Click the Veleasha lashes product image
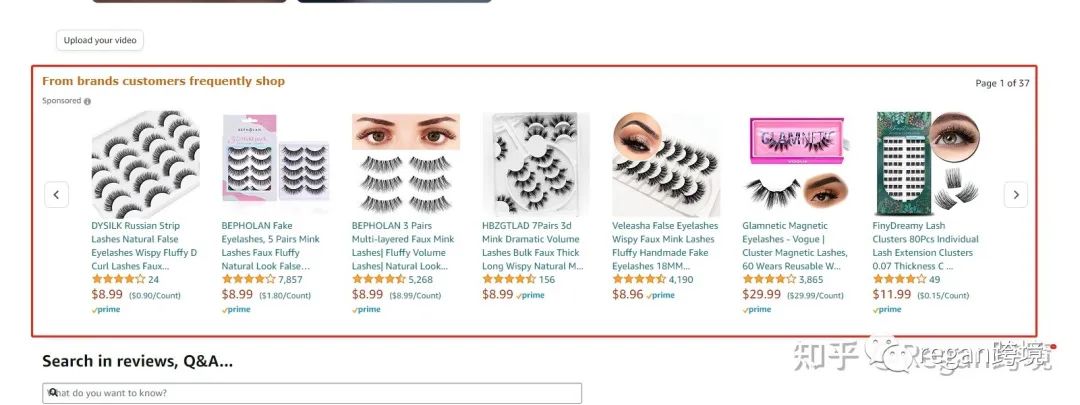Viewport: 1080px width, 405px height. click(x=666, y=164)
